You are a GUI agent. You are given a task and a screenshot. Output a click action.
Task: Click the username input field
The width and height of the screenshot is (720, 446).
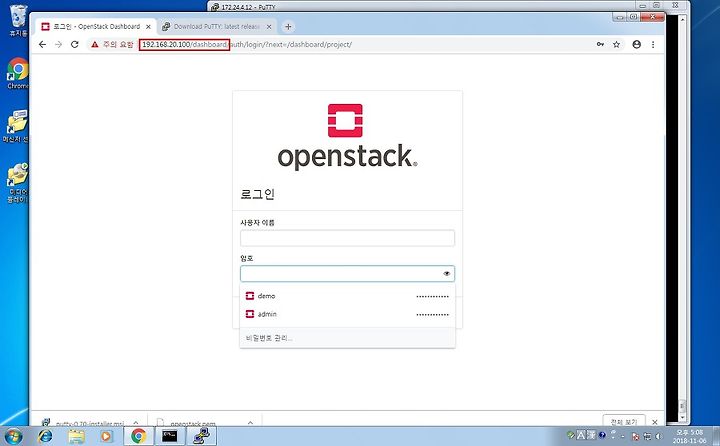[347, 238]
